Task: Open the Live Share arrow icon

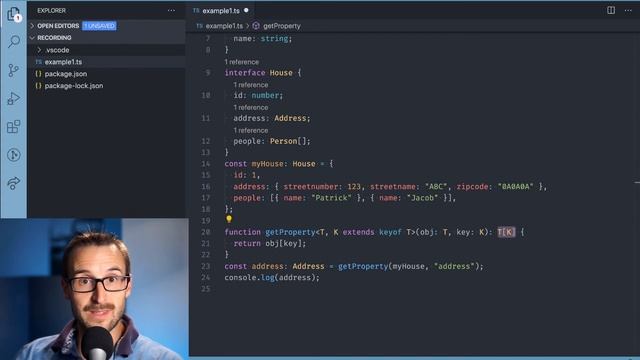Action: point(13,183)
